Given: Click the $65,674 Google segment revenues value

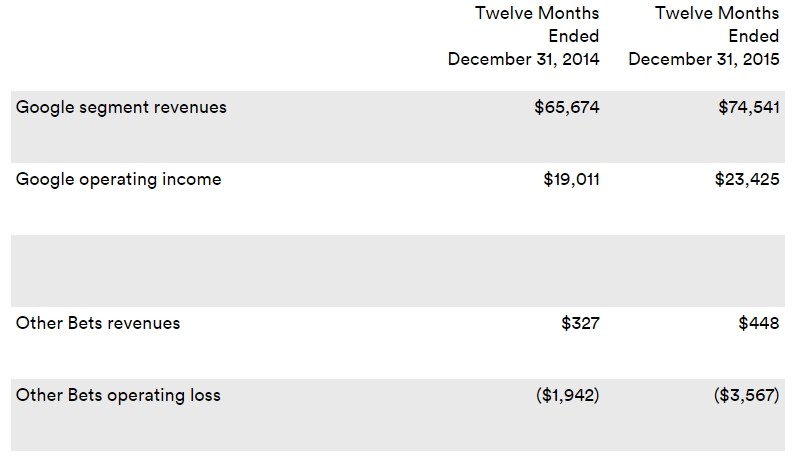Looking at the screenshot, I should tap(567, 107).
